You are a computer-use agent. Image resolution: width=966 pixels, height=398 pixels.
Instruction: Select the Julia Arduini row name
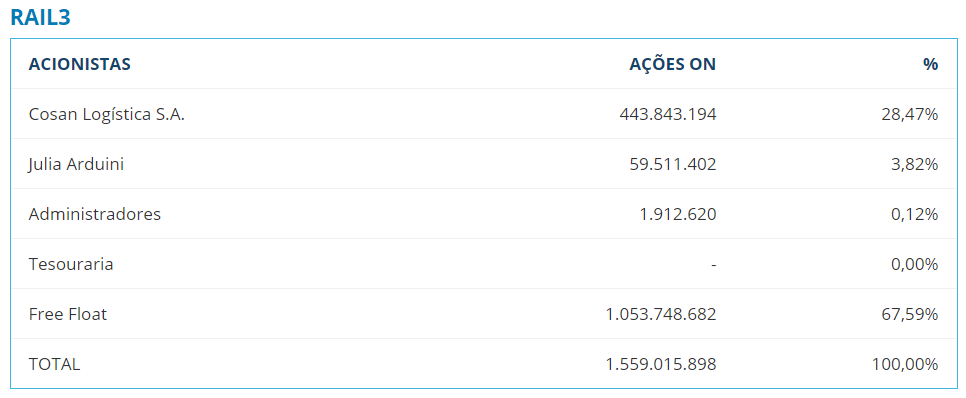pyautogui.click(x=76, y=164)
